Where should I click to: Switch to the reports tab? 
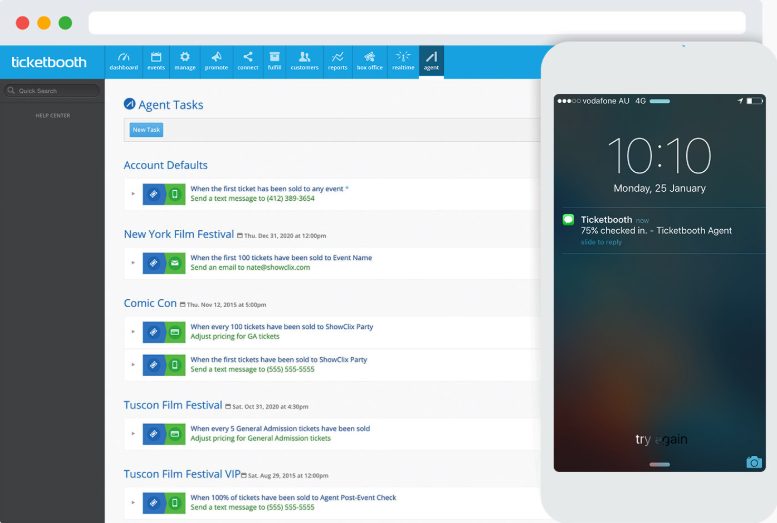338,61
